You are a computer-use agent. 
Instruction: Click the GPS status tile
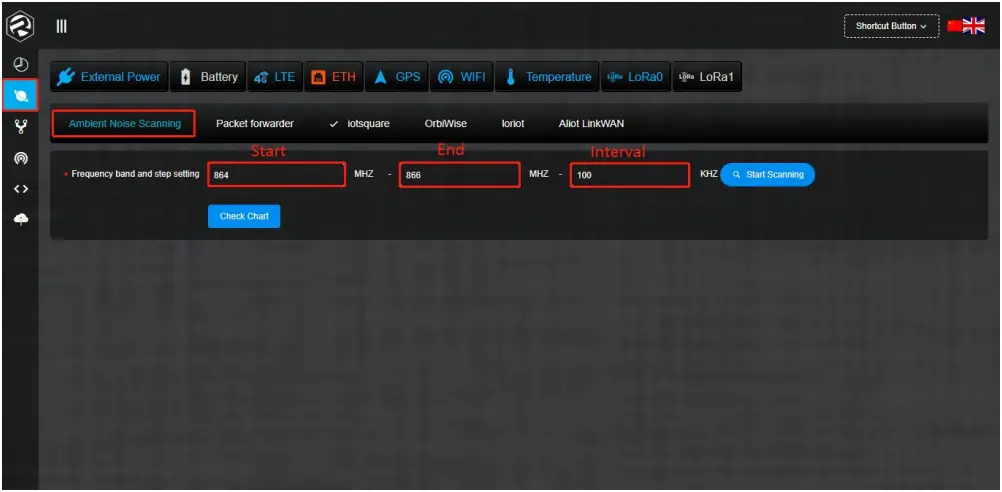(397, 77)
